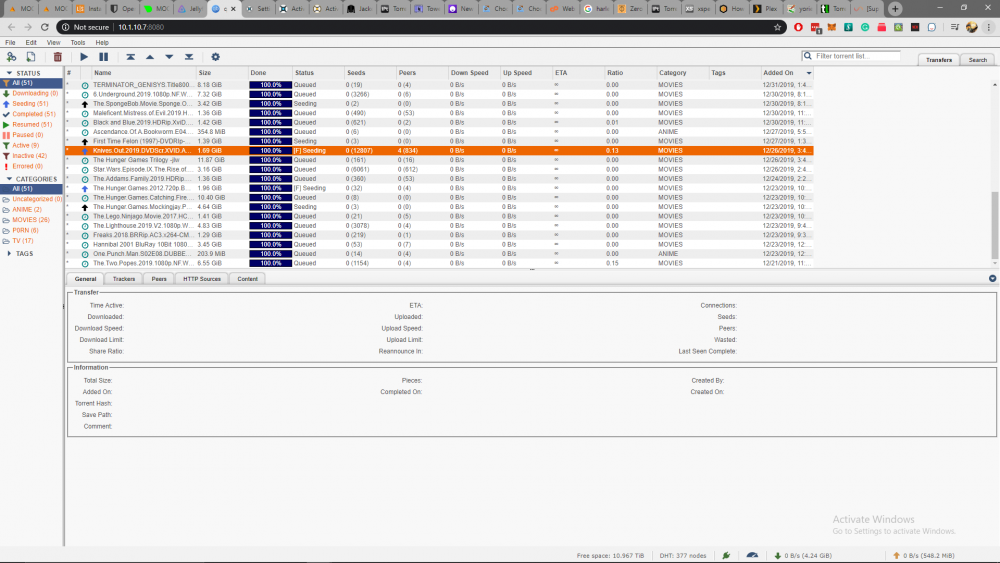Open Options via the gear icon

pyautogui.click(x=216, y=57)
